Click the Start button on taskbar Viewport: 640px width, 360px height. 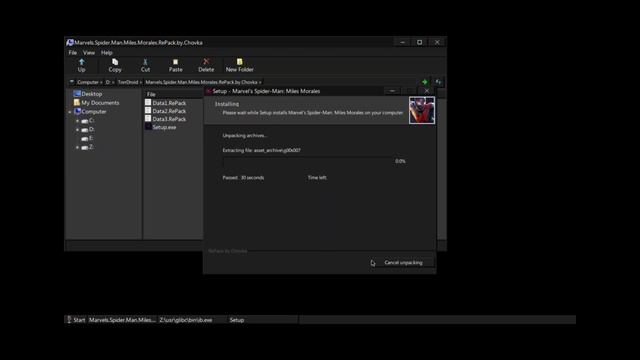pos(76,320)
